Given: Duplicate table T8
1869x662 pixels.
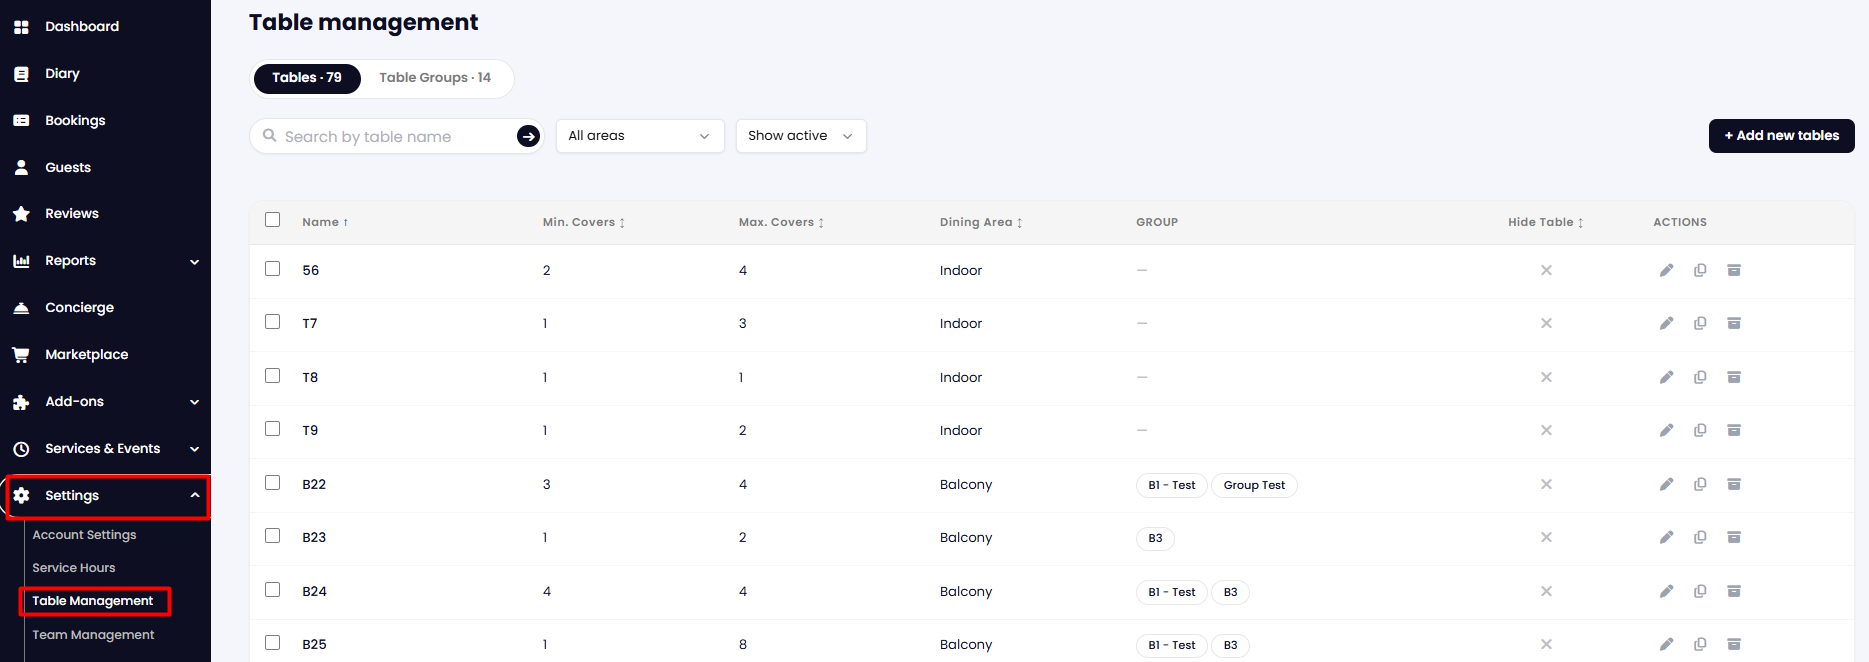Looking at the screenshot, I should [x=1700, y=377].
